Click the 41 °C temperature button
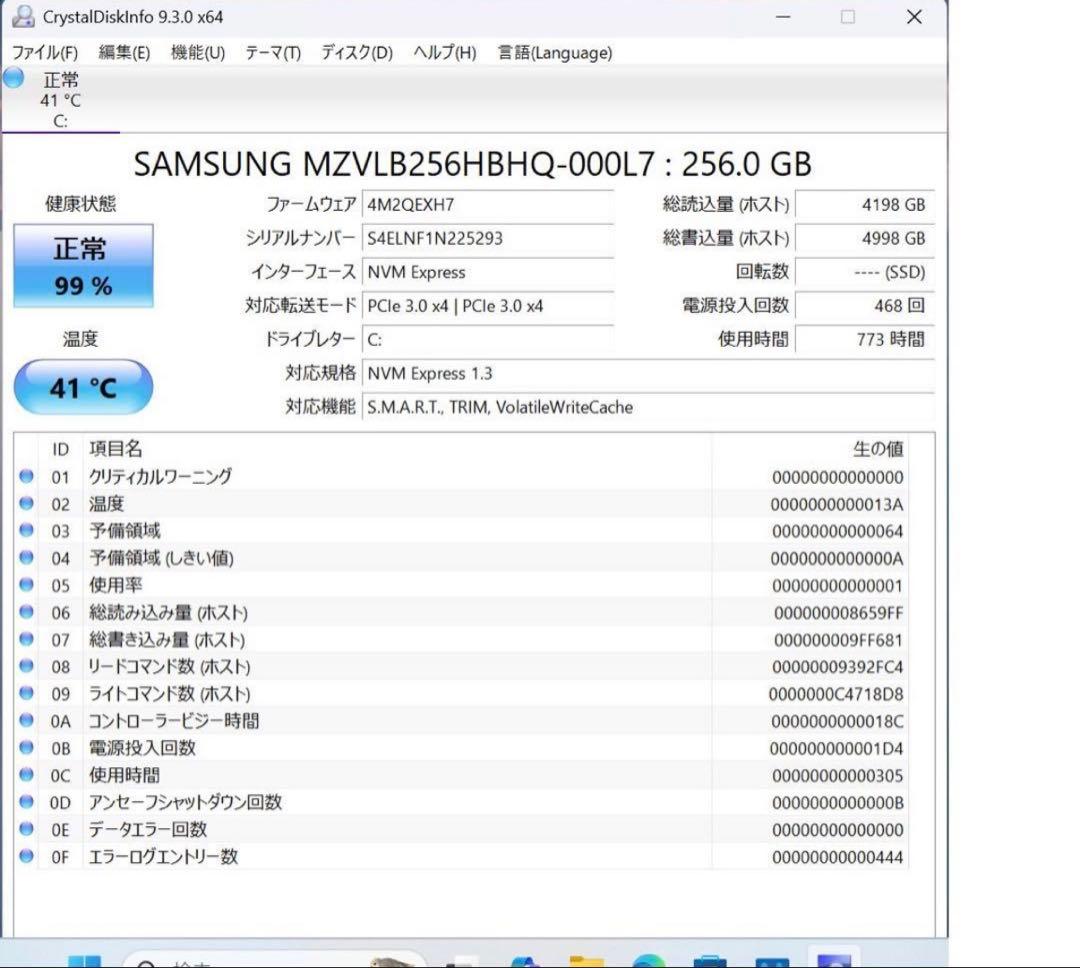Viewport: 1080px width, 968px height. (83, 387)
